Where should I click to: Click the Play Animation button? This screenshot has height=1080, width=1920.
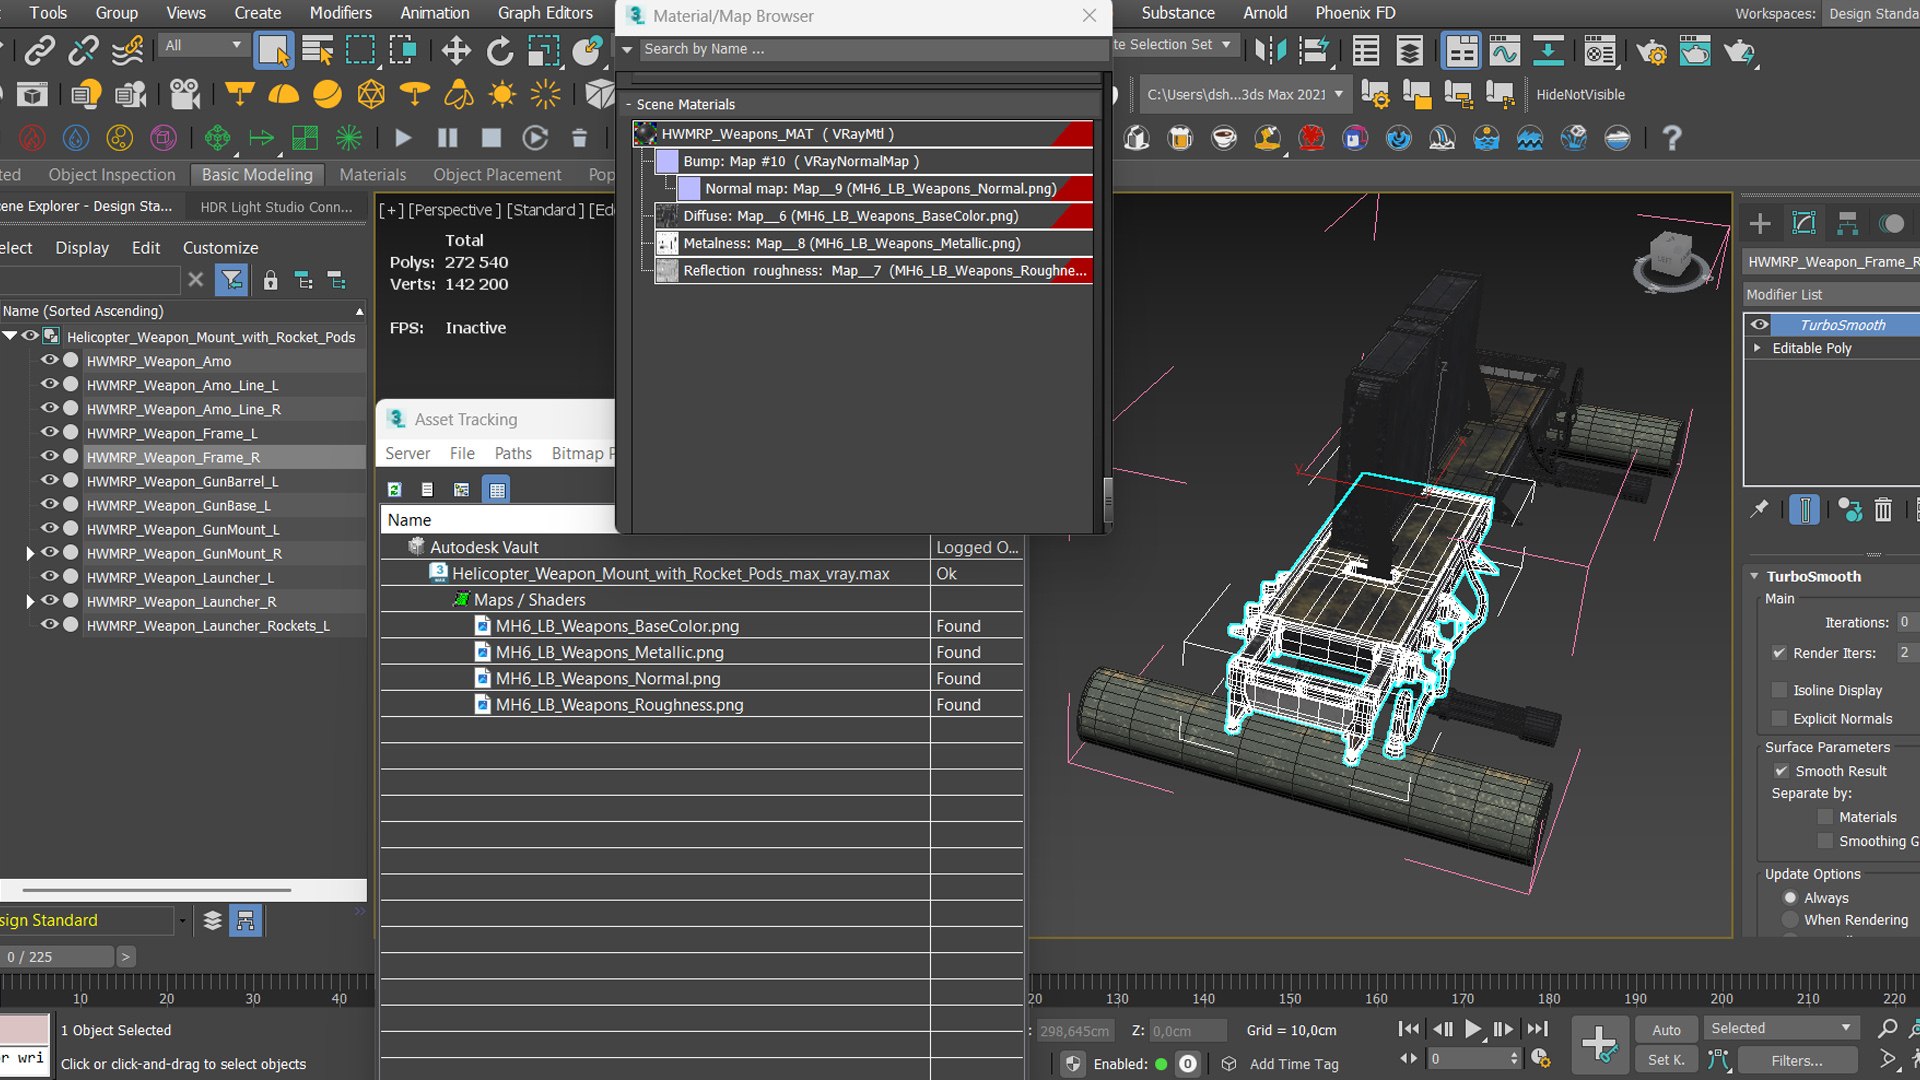click(x=1473, y=1029)
